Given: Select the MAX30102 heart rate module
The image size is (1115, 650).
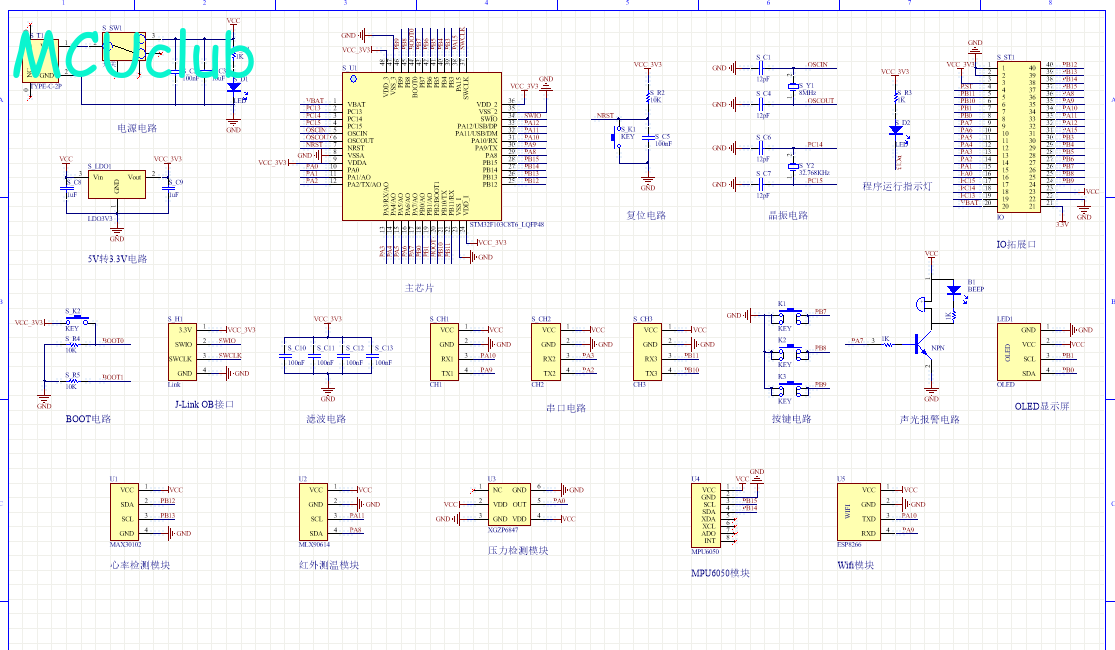Looking at the screenshot, I should coord(127,512).
